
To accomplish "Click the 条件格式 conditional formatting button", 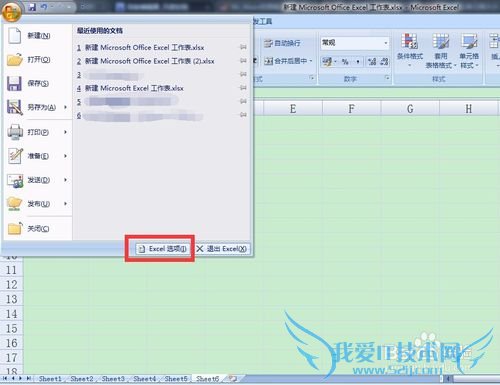I will 410,50.
